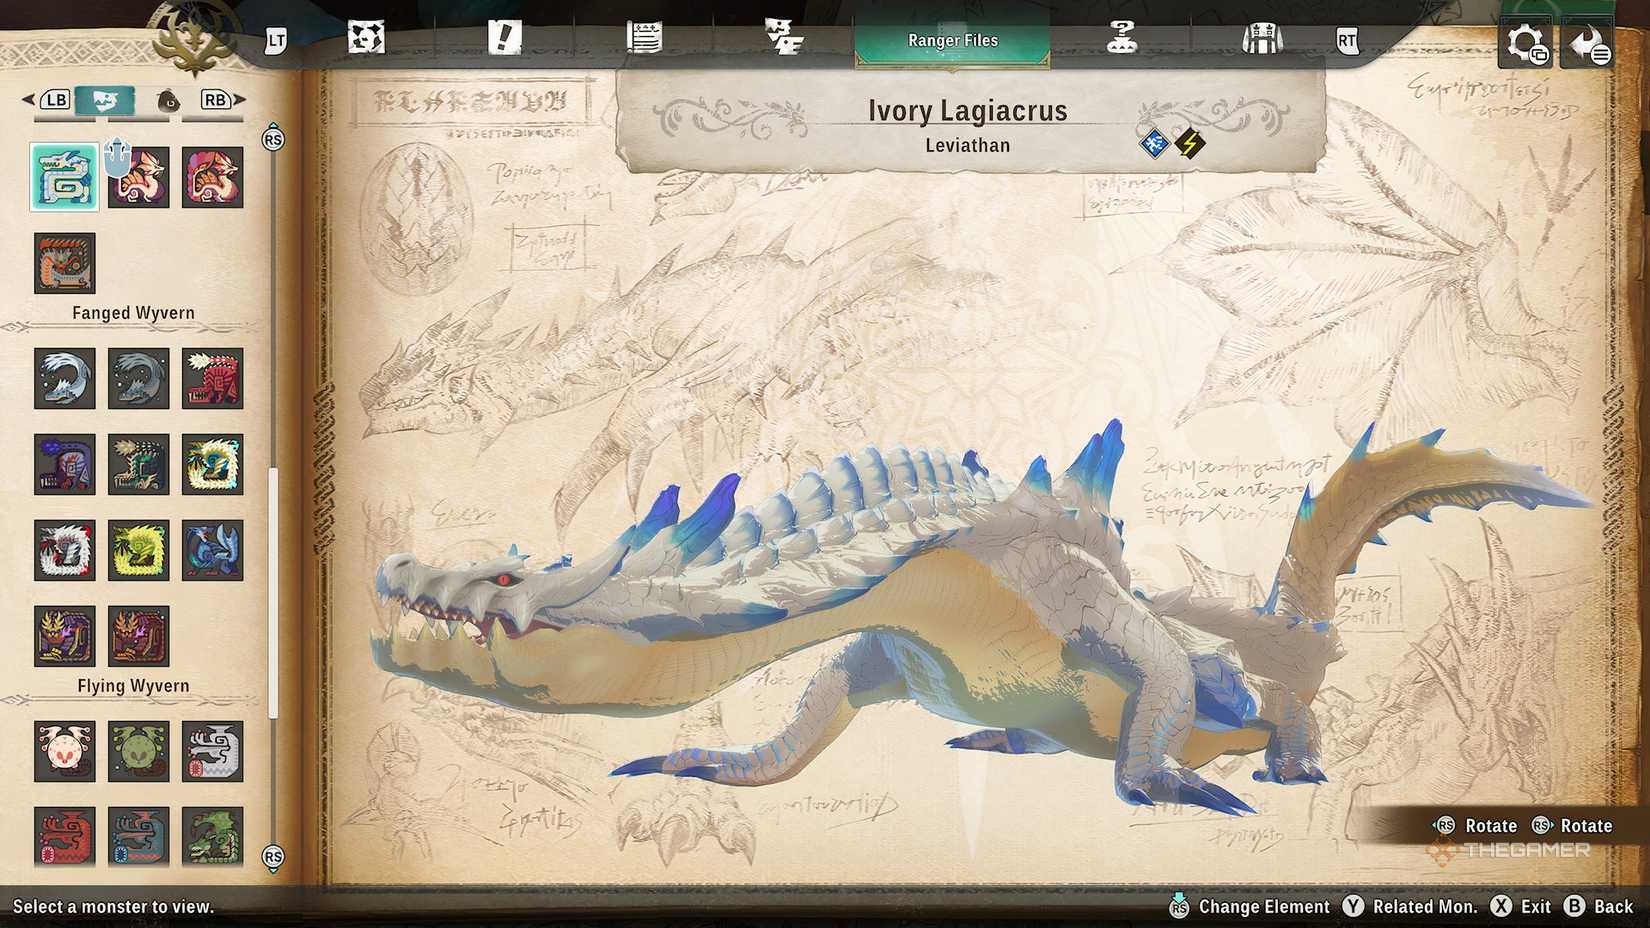The image size is (1650, 928).
Task: Click the yellow thunder element icon
Action: 1190,144
